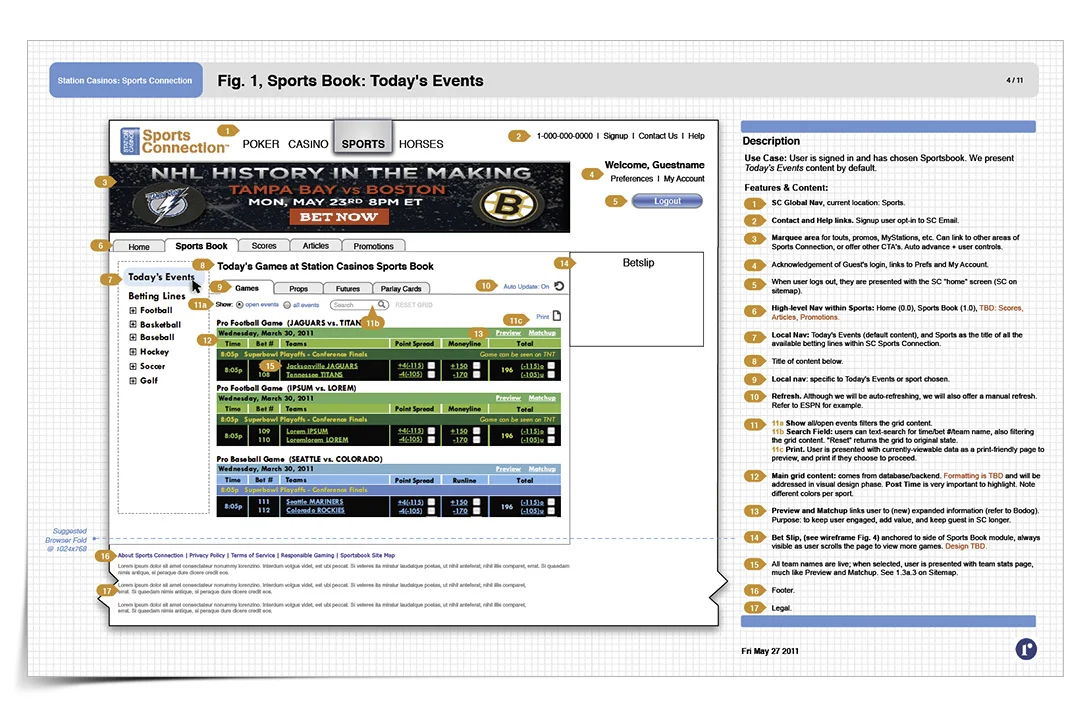Click the refresh icon beside Auto Update
The width and height of the screenshot is (1082, 706).
pyautogui.click(x=559, y=286)
